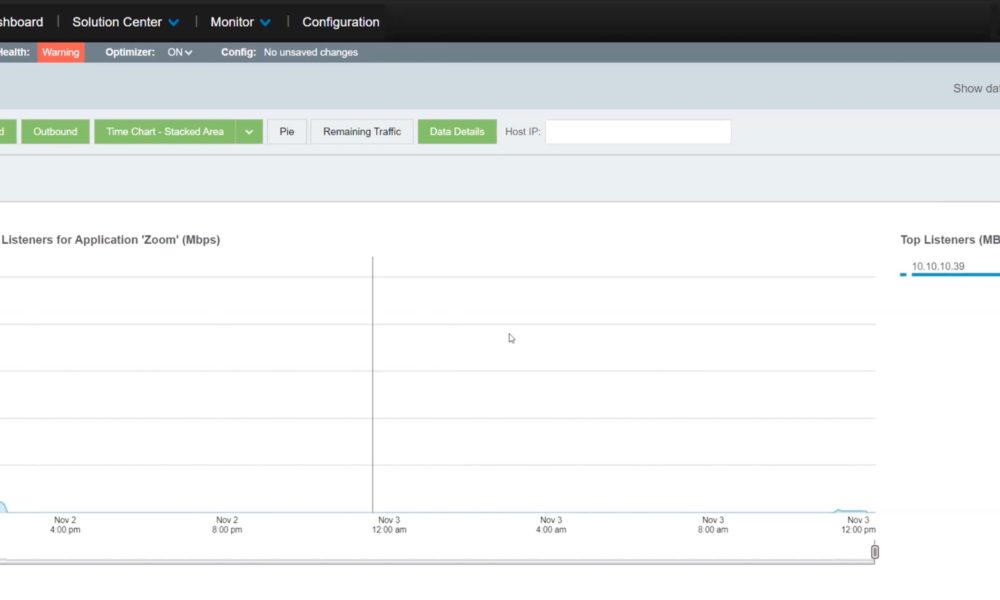
Task: Enable the Remaining Traffic option
Action: point(362,132)
